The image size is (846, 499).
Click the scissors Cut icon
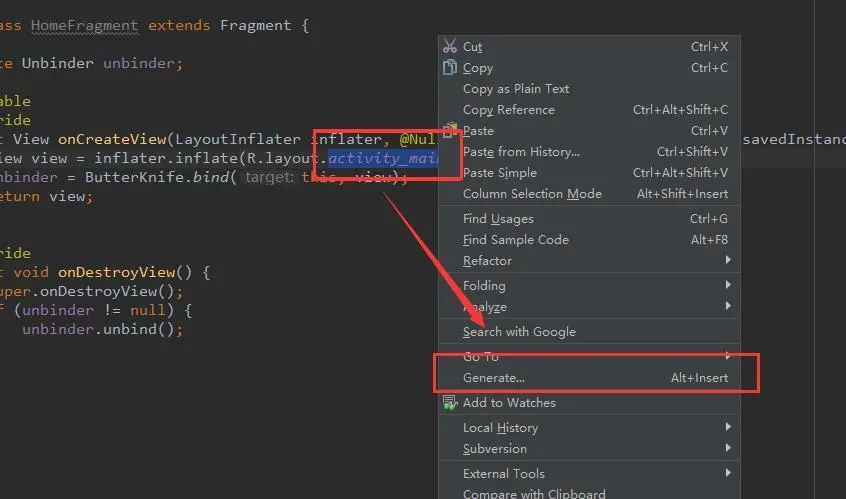tap(450, 46)
